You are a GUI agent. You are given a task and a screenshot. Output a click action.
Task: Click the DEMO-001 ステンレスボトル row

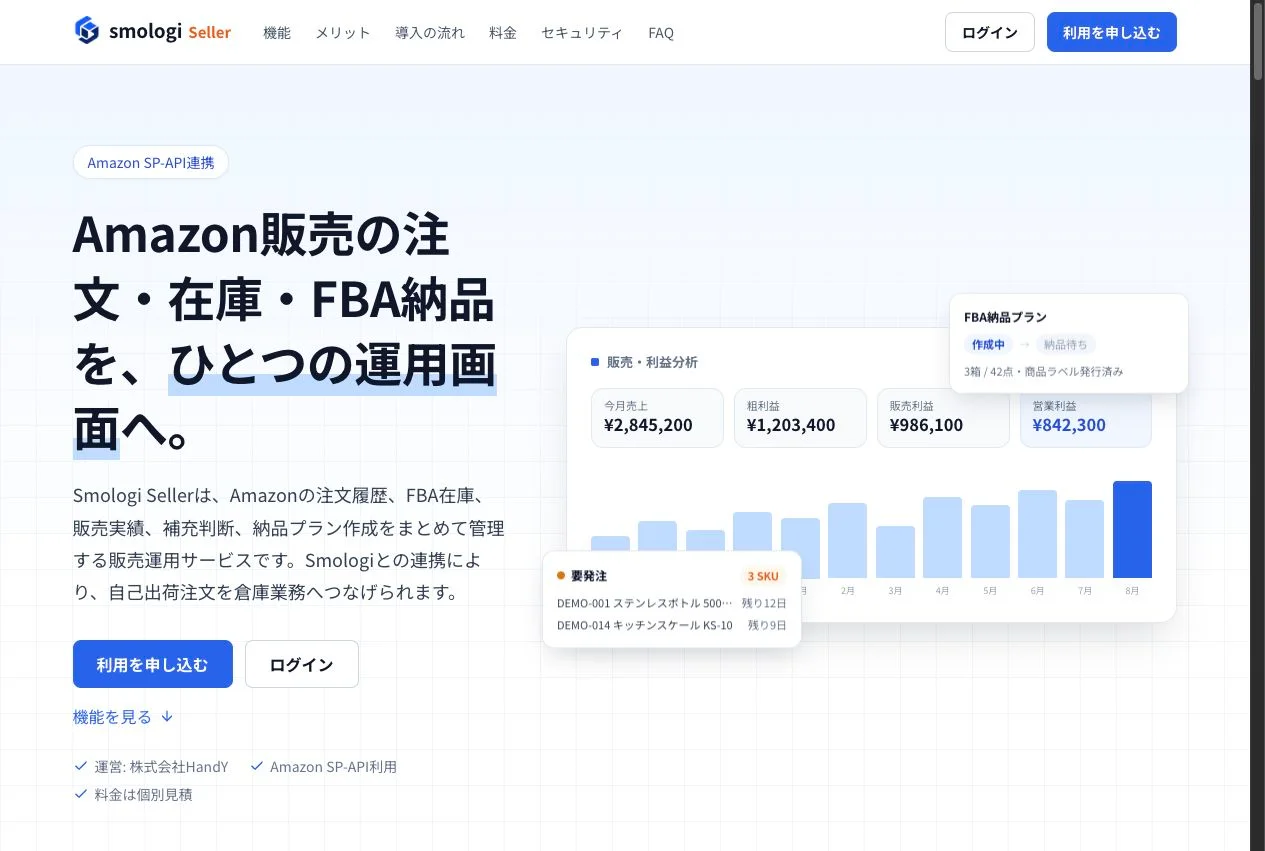point(671,603)
